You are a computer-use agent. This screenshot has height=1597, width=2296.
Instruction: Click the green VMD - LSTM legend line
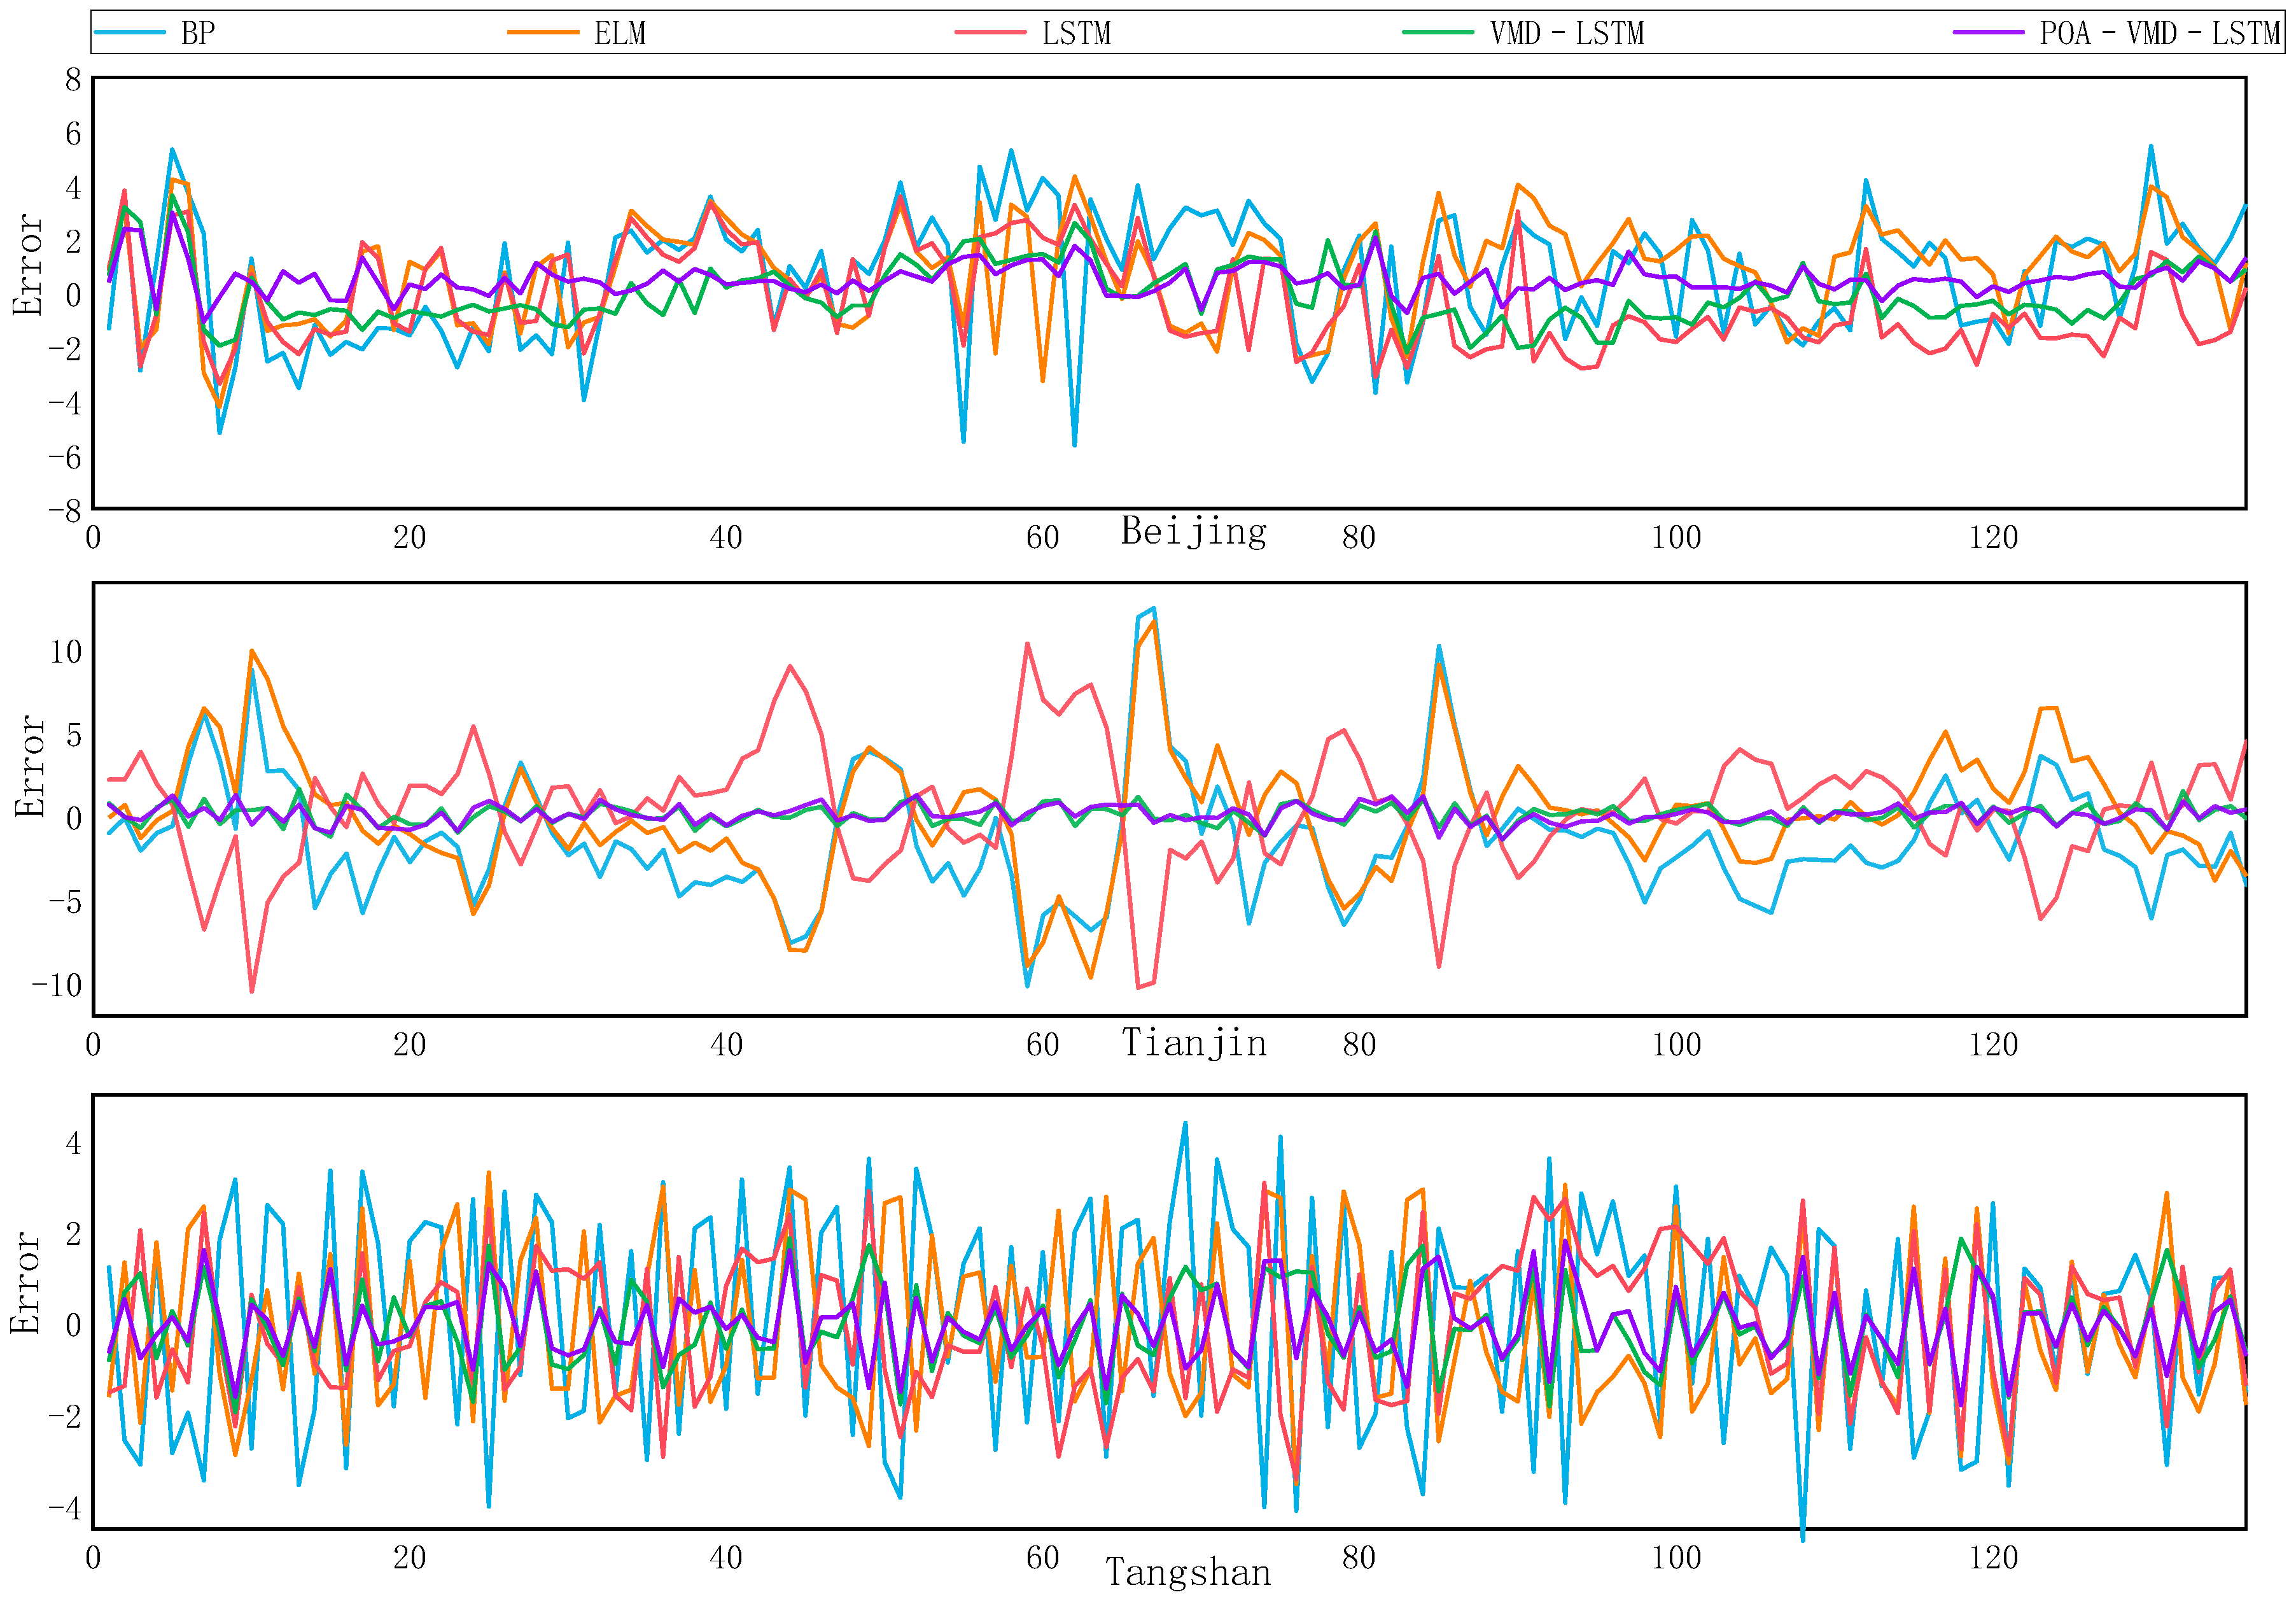1438,33
